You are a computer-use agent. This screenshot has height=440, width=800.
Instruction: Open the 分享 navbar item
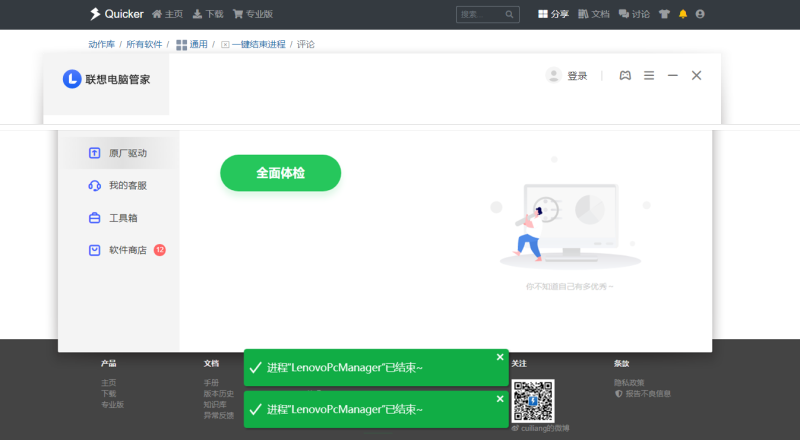(554, 14)
